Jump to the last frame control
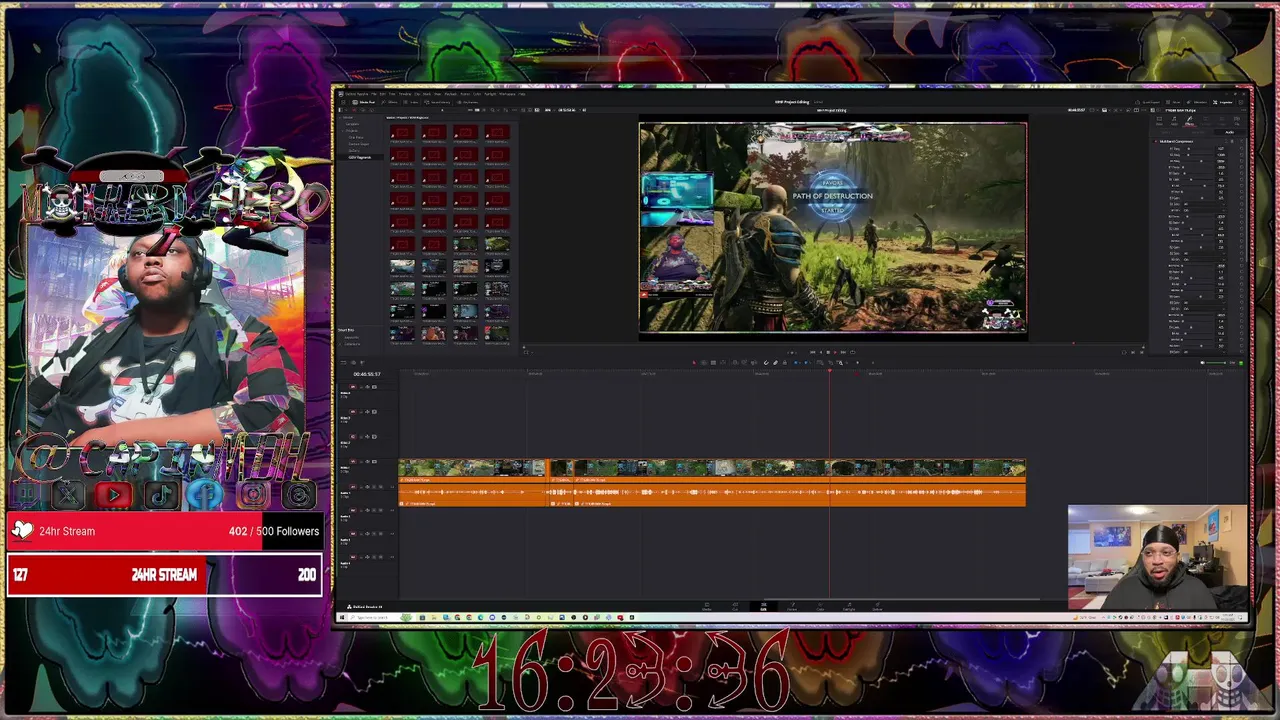The width and height of the screenshot is (1280, 720). [x=843, y=352]
